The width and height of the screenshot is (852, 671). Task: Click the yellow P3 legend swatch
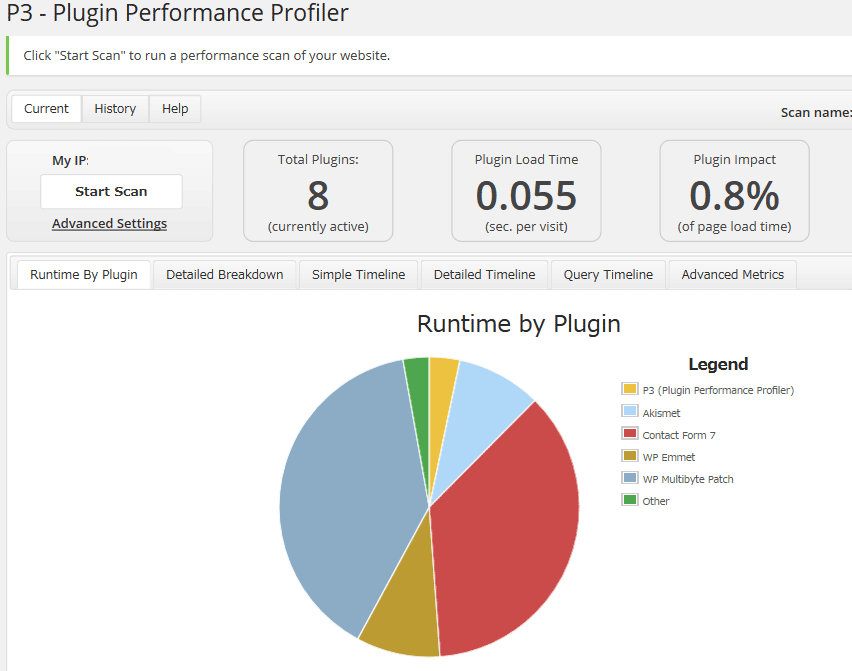point(629,389)
